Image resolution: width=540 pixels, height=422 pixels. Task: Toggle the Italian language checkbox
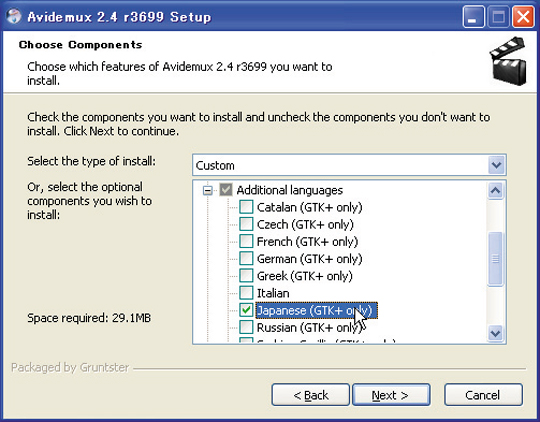point(246,293)
